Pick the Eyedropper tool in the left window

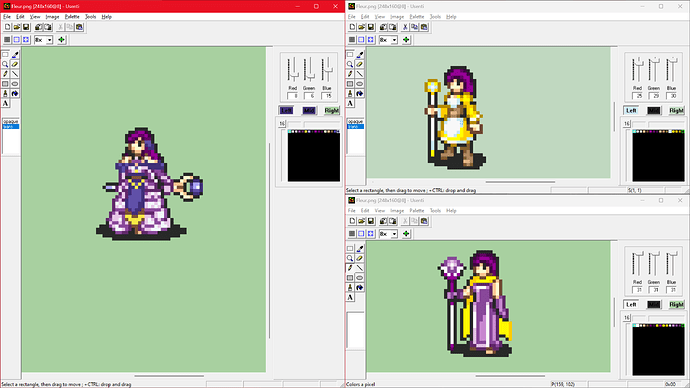pos(15,55)
